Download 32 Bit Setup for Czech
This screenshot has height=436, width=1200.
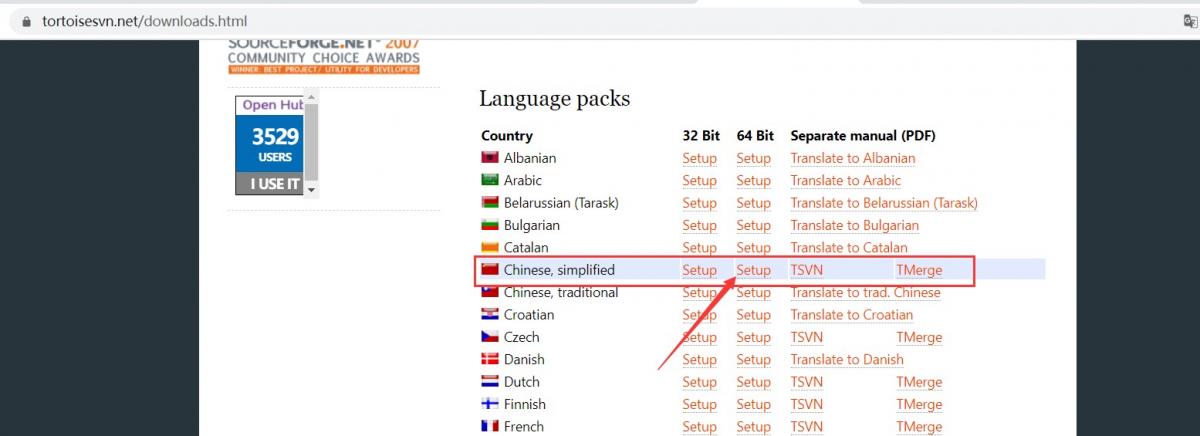pos(699,337)
